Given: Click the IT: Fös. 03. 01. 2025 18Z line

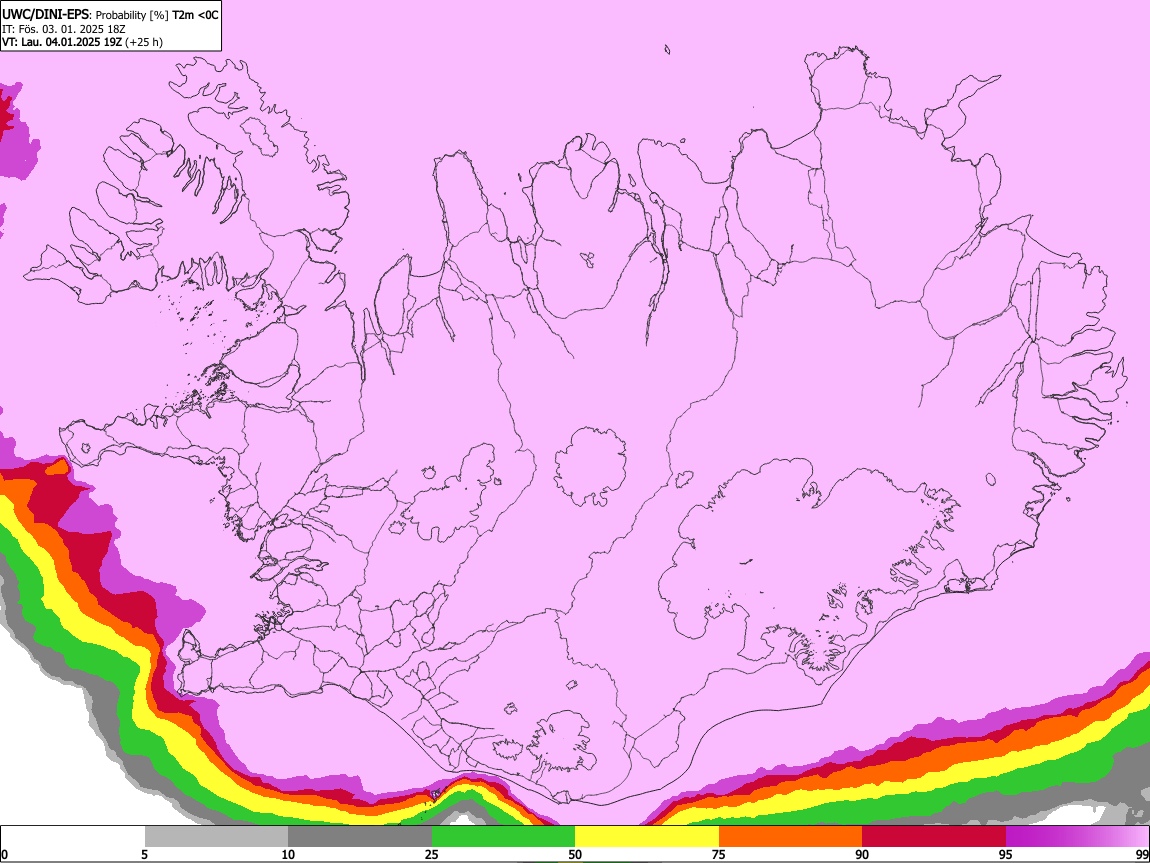Looking at the screenshot, I should (64, 29).
